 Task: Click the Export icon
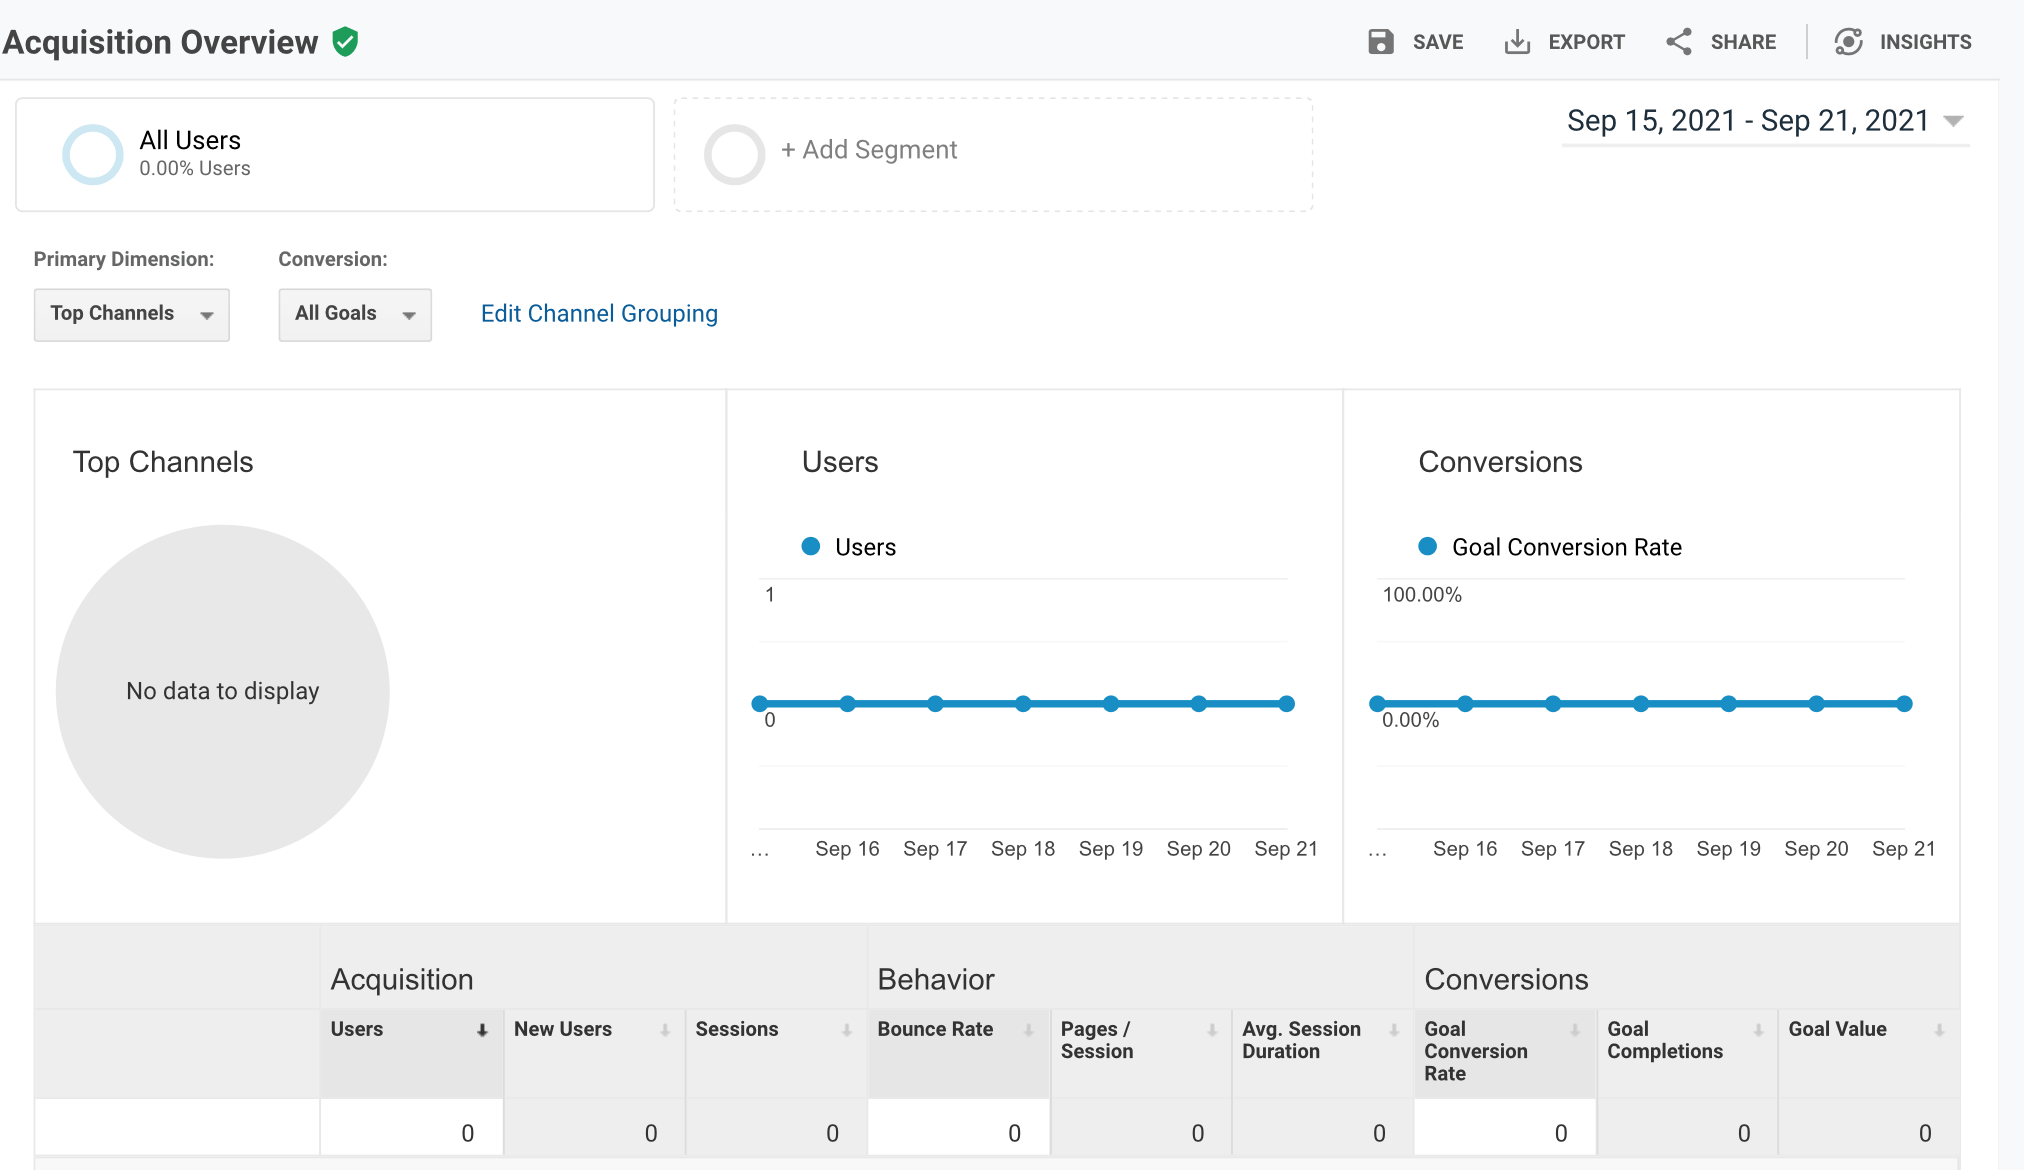click(x=1518, y=42)
